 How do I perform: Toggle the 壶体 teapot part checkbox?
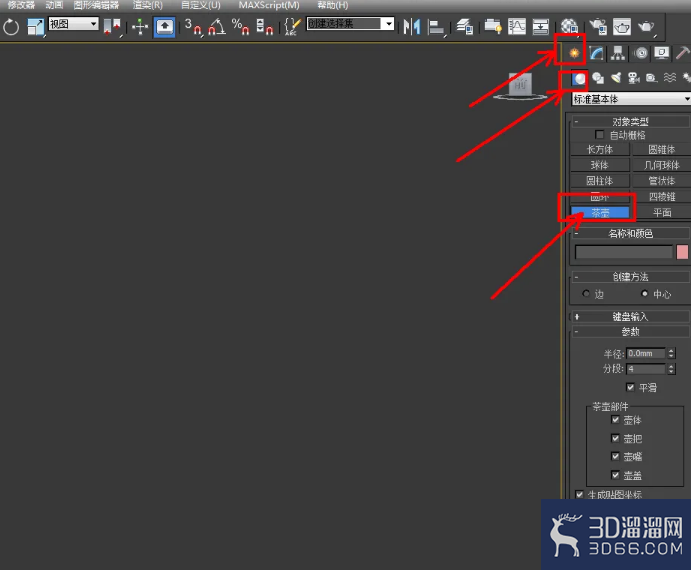coord(616,420)
